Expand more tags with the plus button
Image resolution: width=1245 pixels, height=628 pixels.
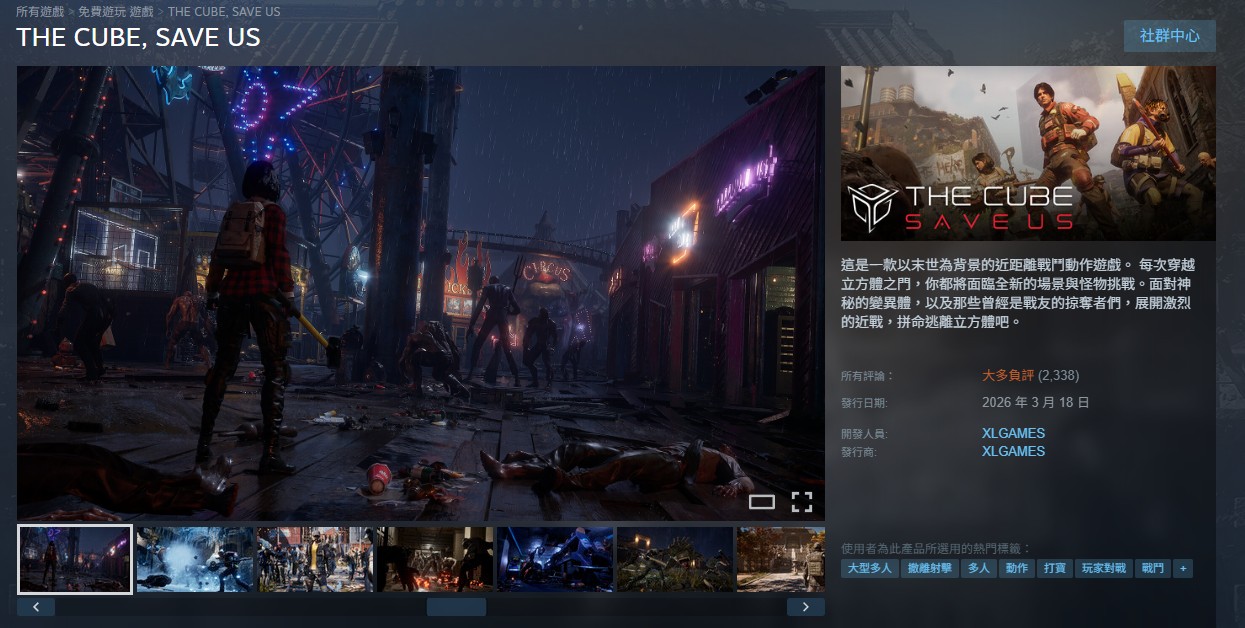pos(1183,568)
